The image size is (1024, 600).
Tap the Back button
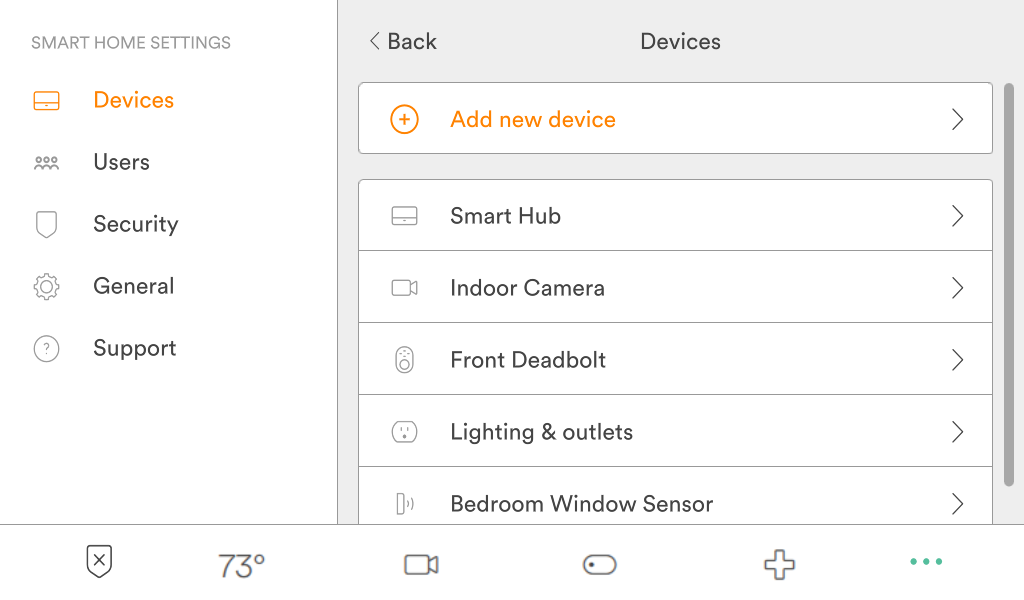401,41
